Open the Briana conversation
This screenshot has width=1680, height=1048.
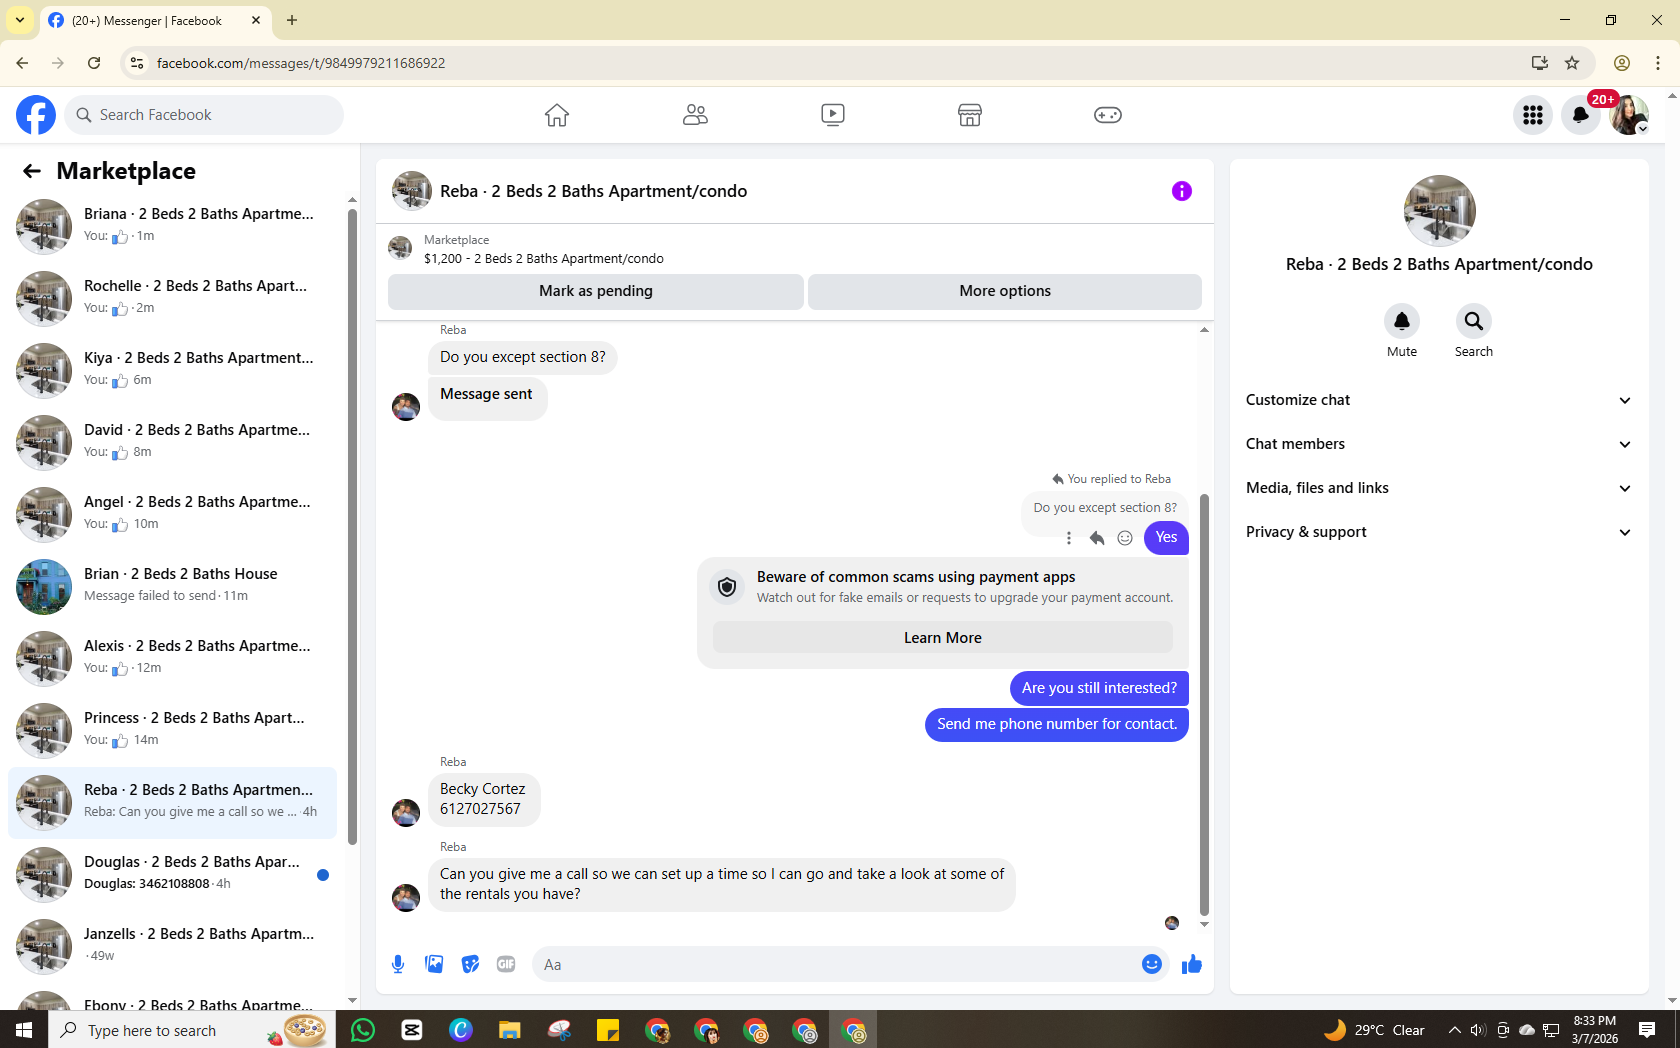[x=172, y=225]
